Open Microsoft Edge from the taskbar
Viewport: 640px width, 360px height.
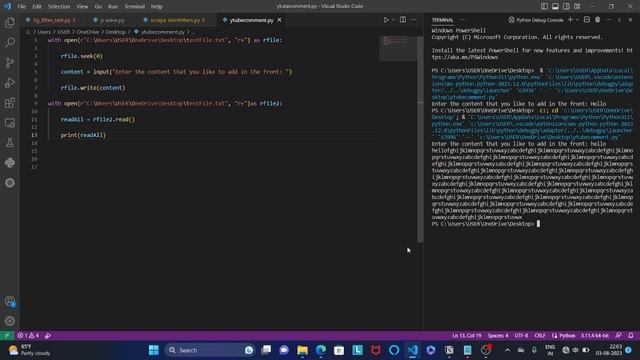(x=321, y=350)
